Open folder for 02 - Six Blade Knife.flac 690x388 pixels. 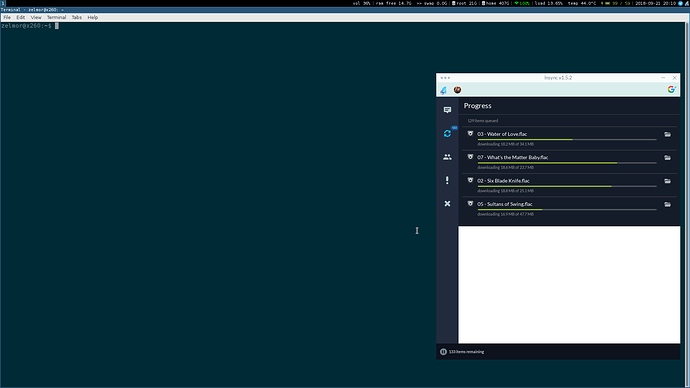pyautogui.click(x=668, y=181)
